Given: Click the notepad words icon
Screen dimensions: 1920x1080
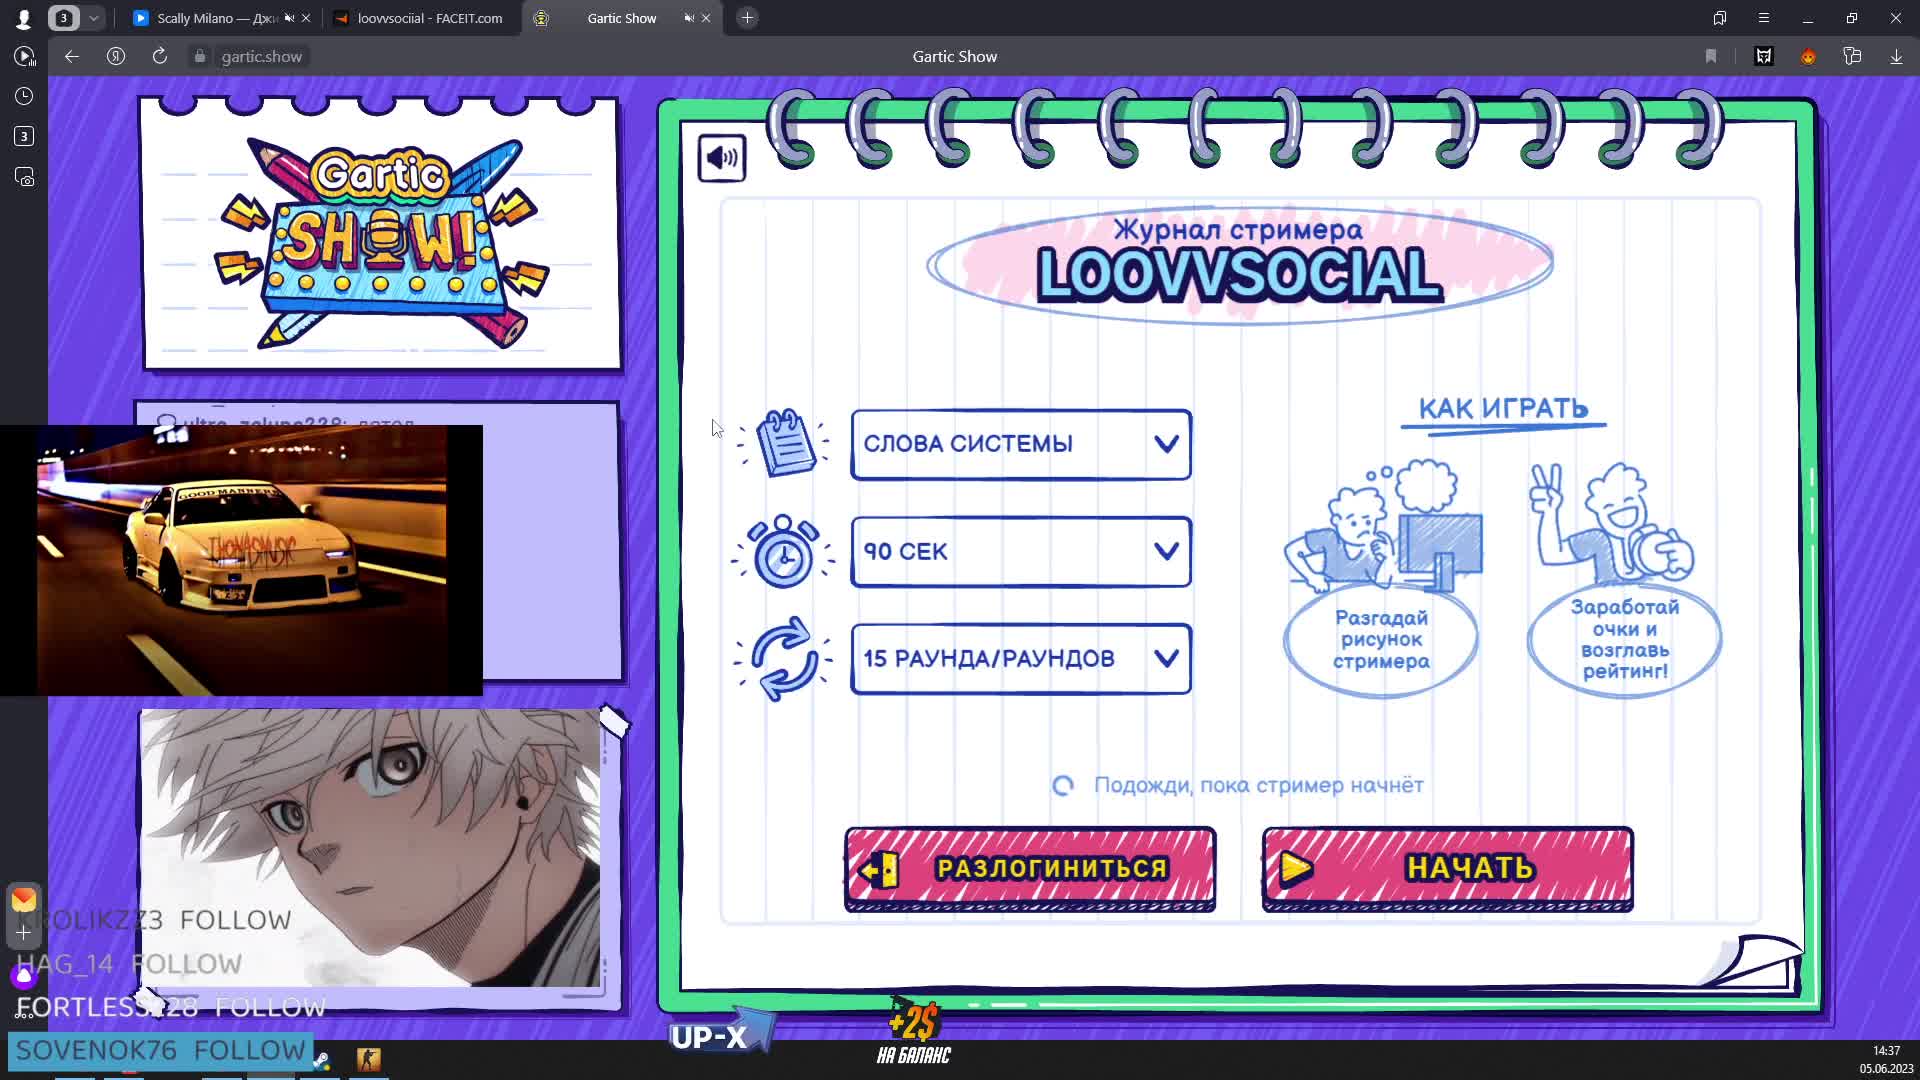Looking at the screenshot, I should pyautogui.click(x=784, y=443).
